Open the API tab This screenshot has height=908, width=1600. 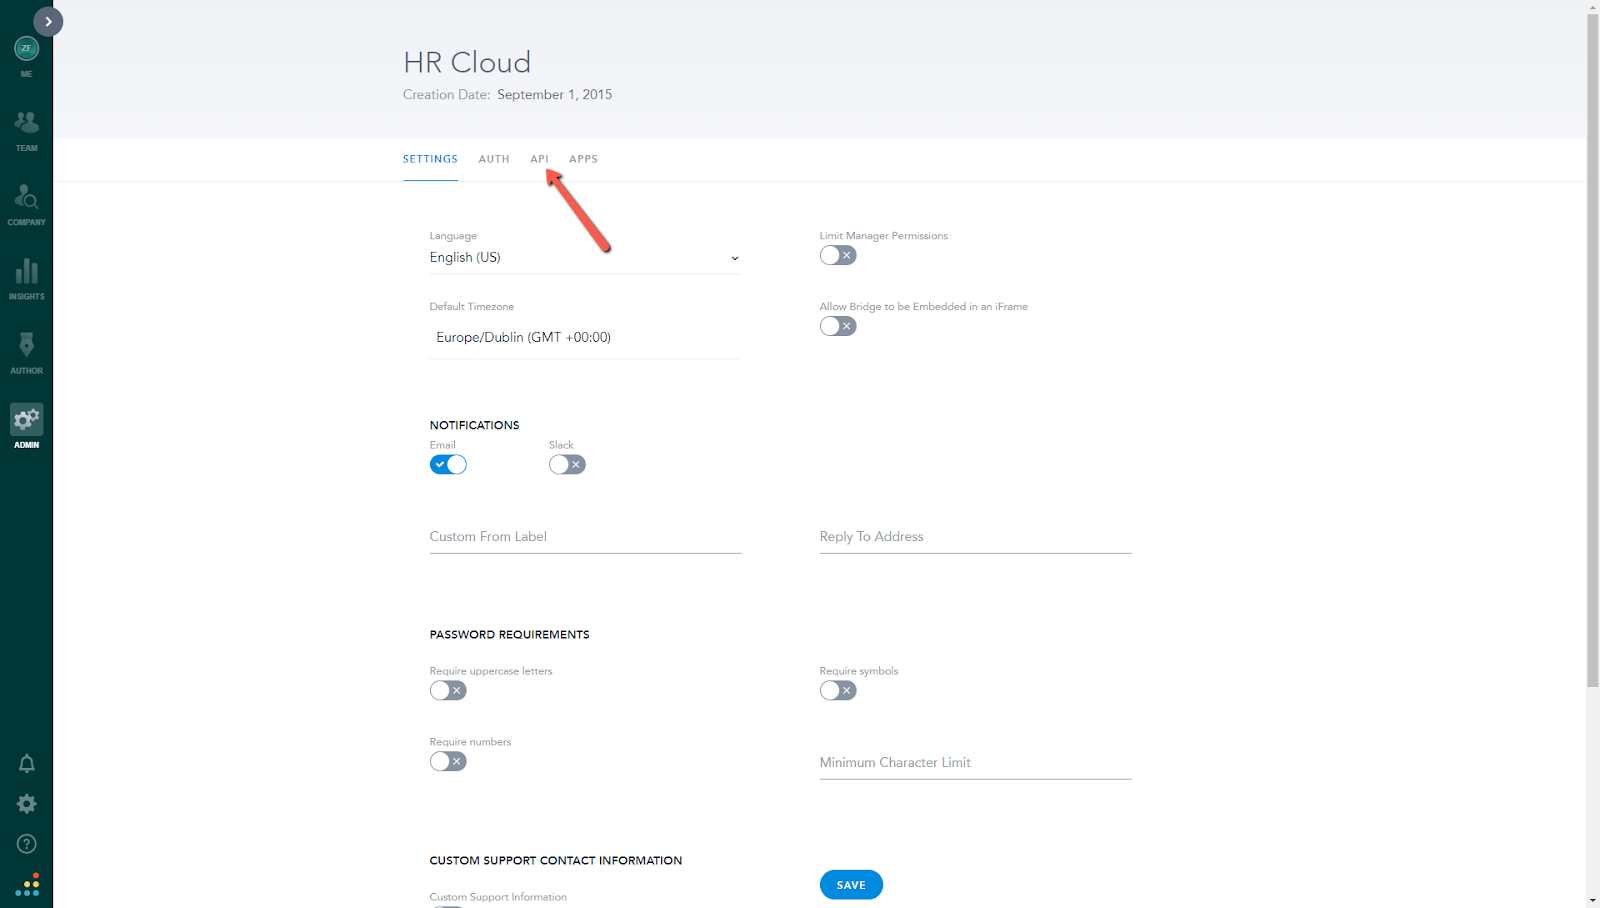coord(539,159)
